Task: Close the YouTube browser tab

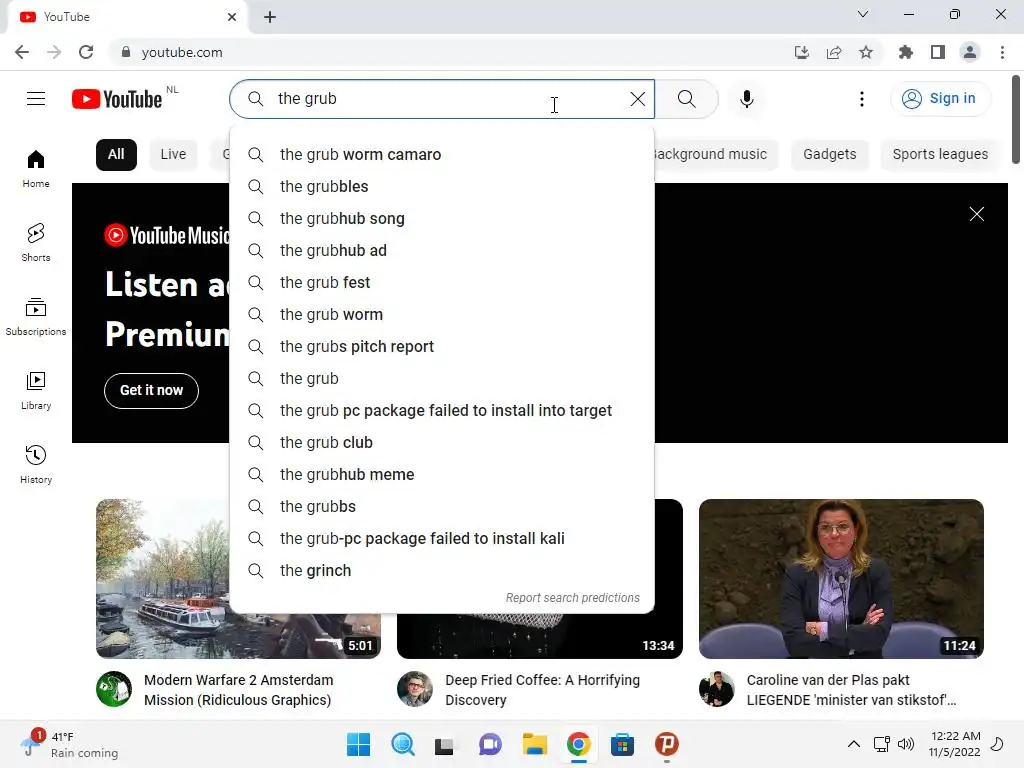Action: click(232, 17)
